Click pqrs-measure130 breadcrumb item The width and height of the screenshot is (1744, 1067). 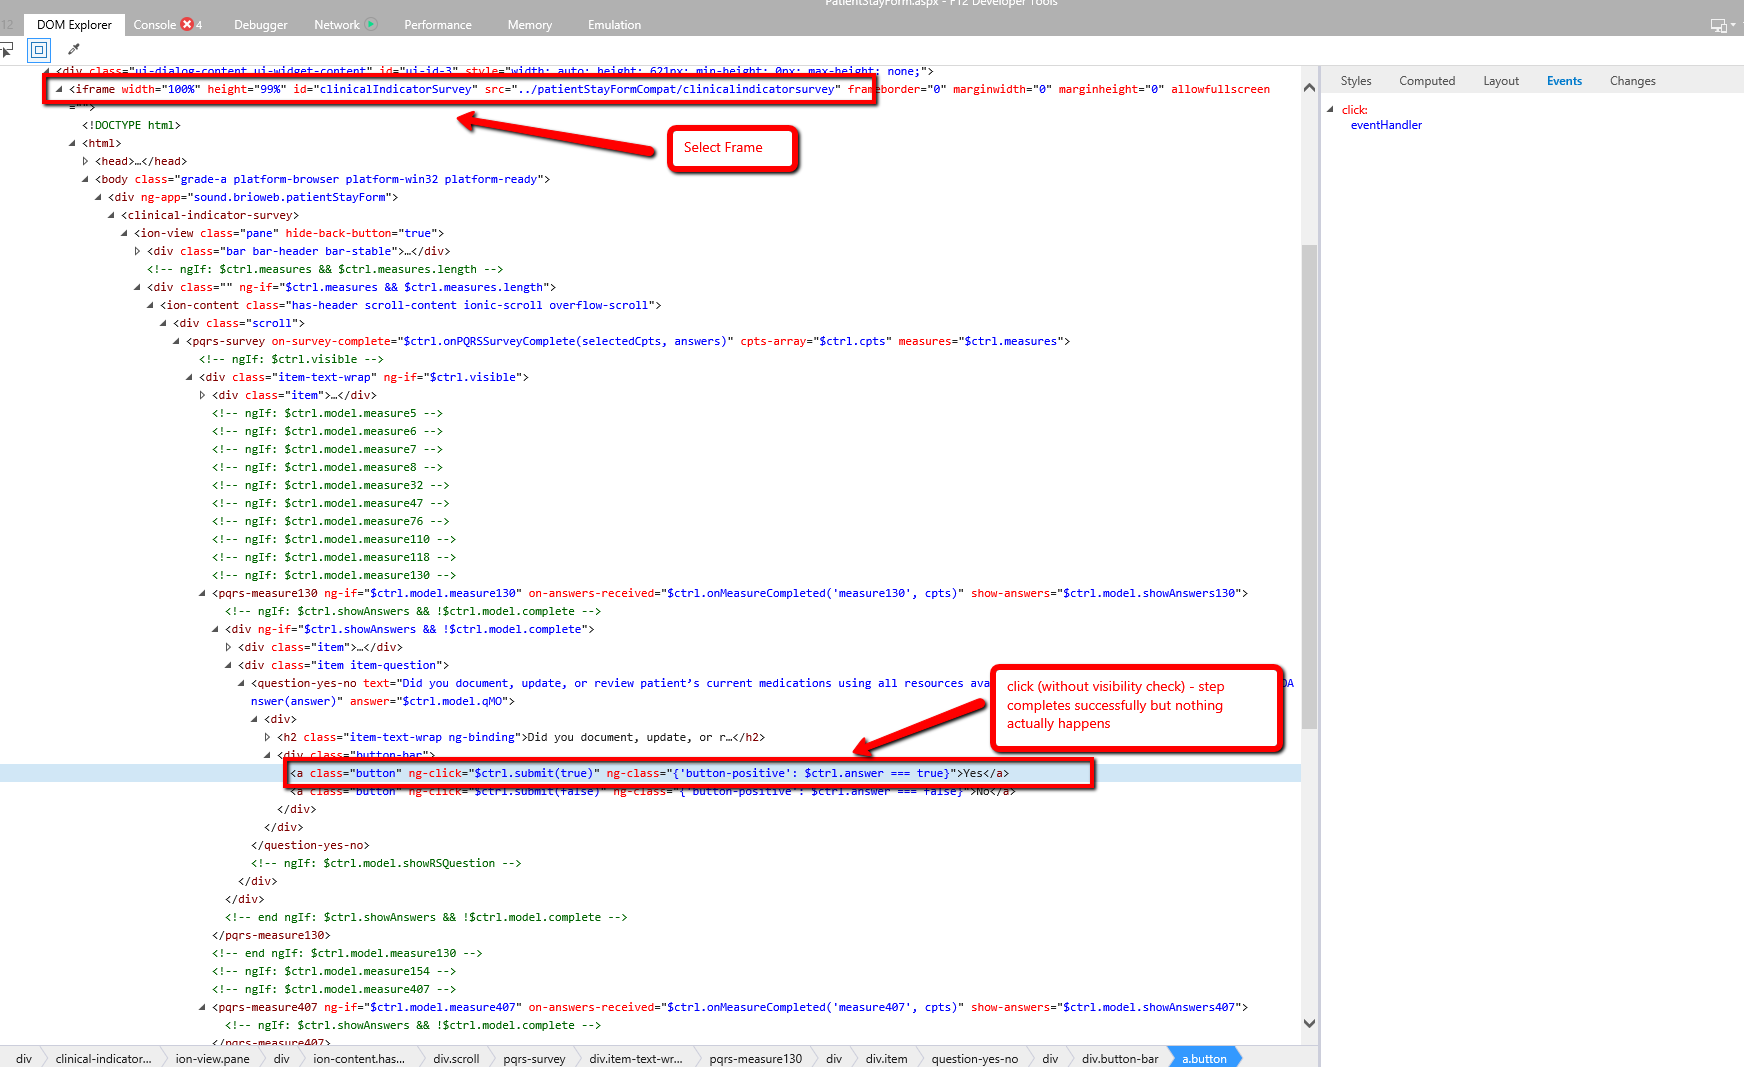756,1058
